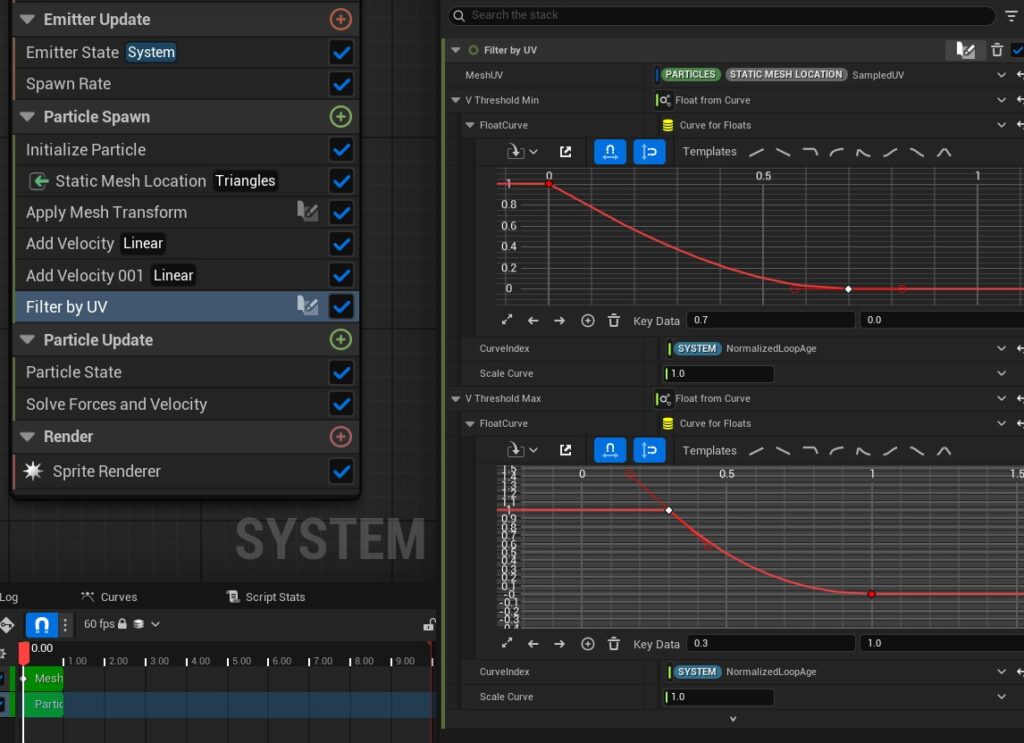
Task: Open the MeshUV SampledUV dropdown arrow
Action: point(1001,75)
